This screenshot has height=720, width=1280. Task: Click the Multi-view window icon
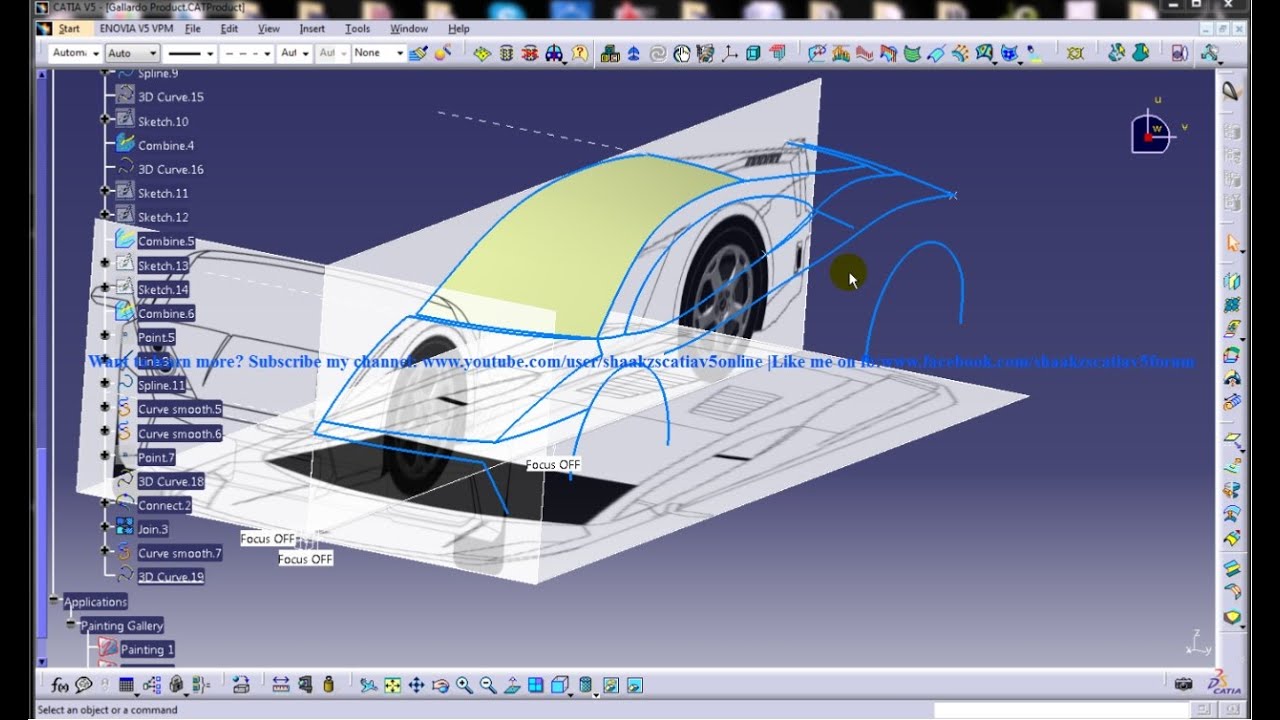536,685
